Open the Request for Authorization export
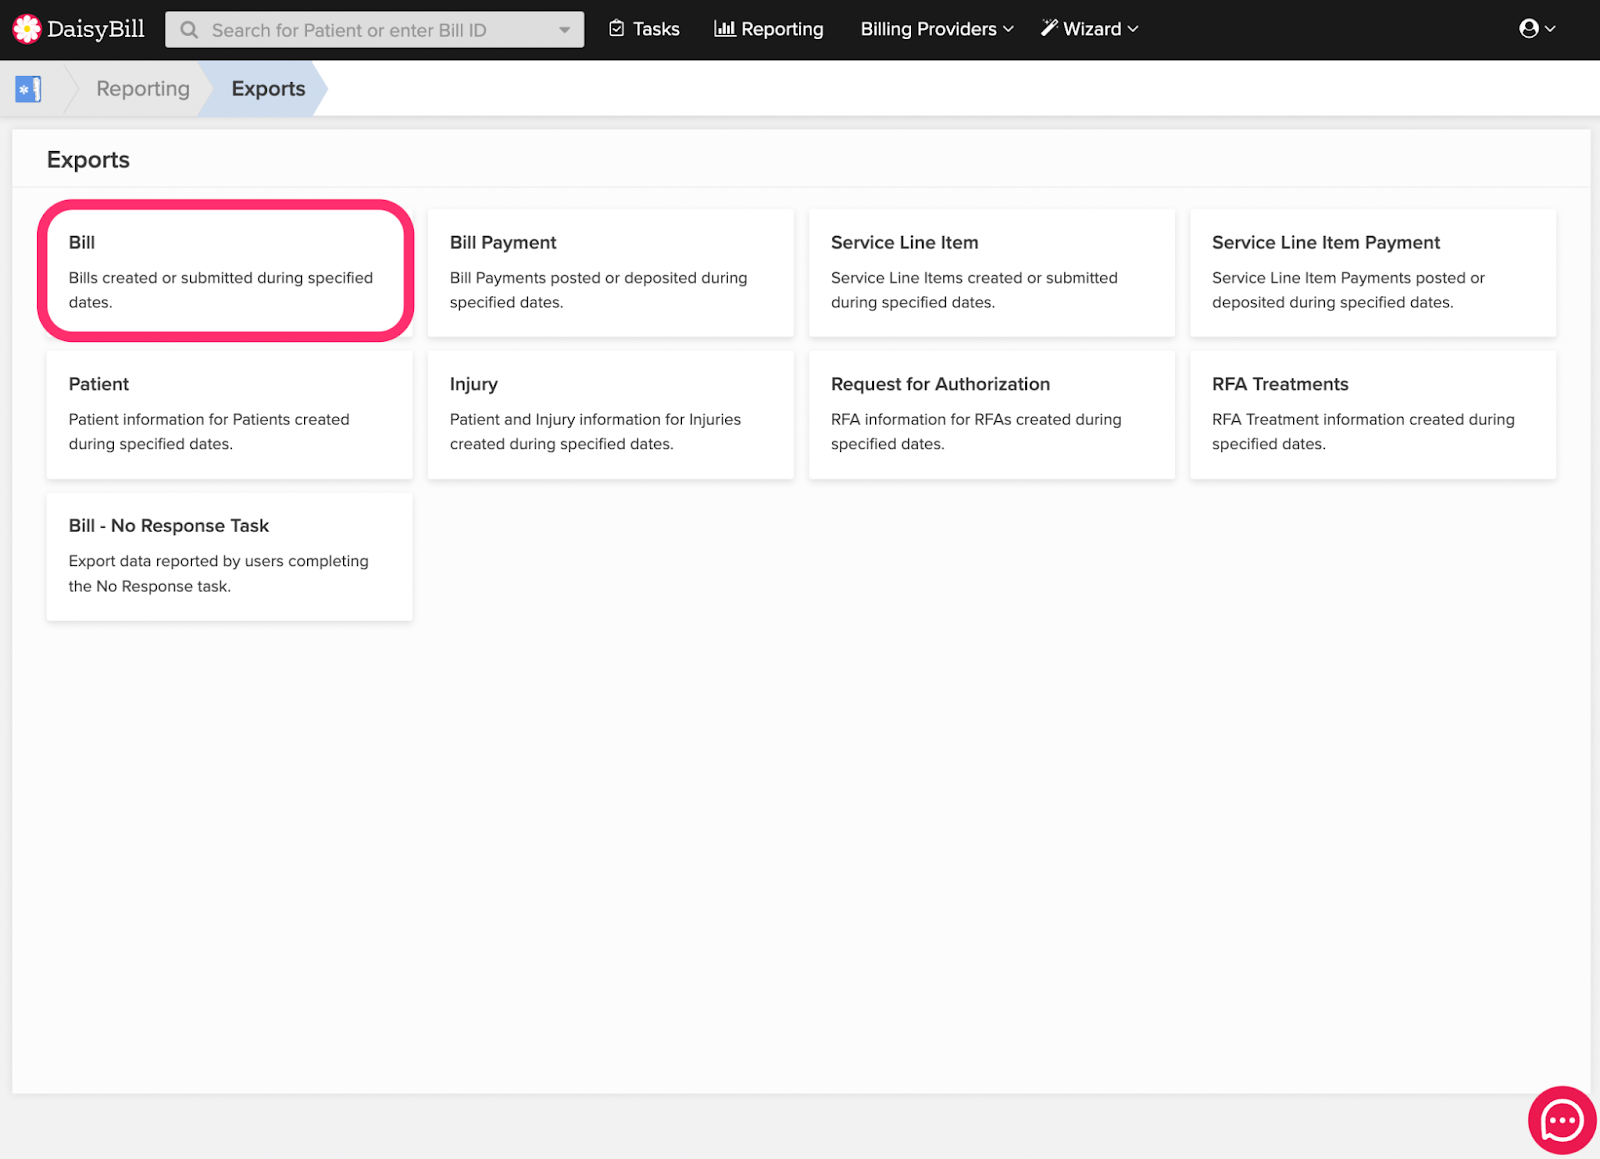This screenshot has height=1159, width=1600. click(x=991, y=414)
